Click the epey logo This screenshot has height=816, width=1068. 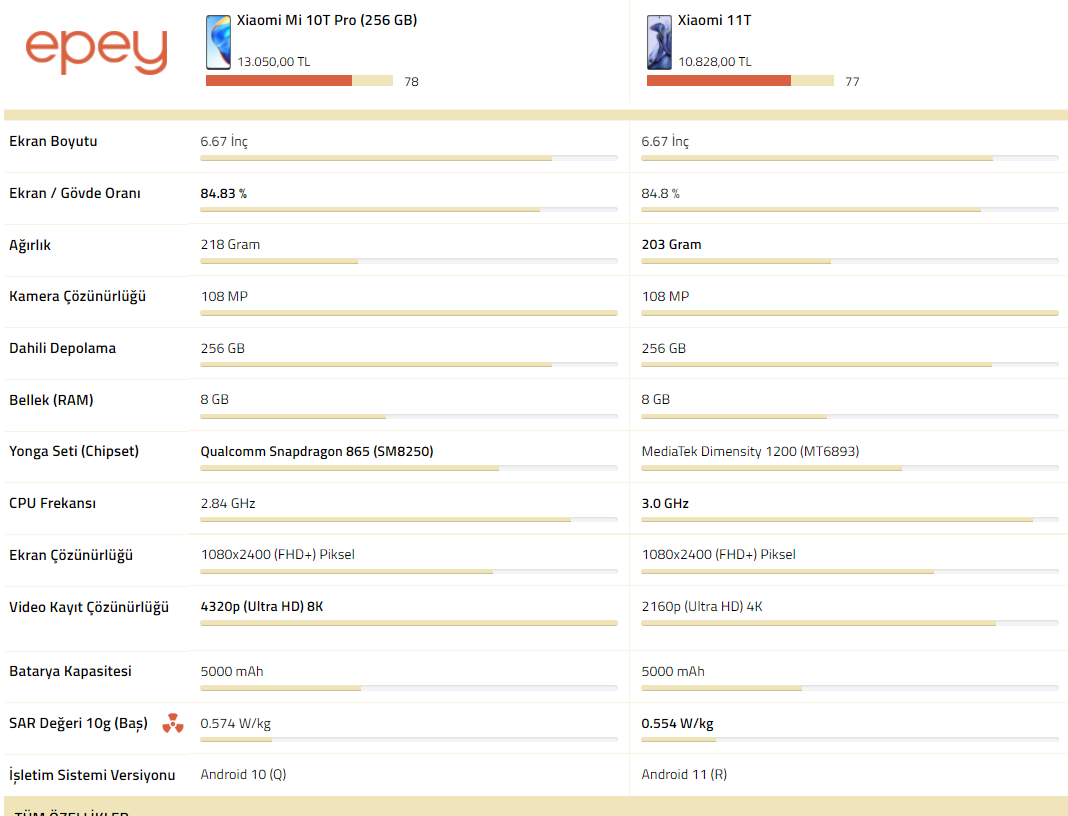96,51
